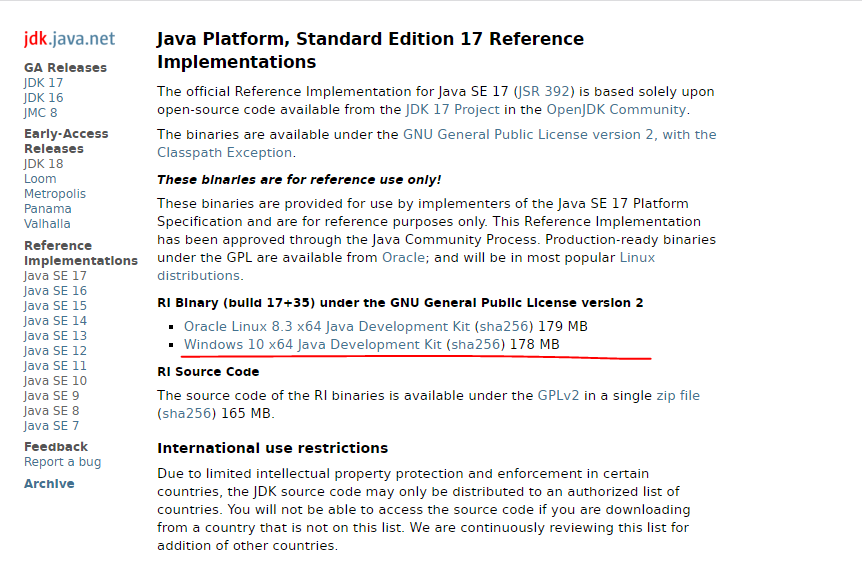Click the 'Feedback' sidebar heading

(56, 447)
